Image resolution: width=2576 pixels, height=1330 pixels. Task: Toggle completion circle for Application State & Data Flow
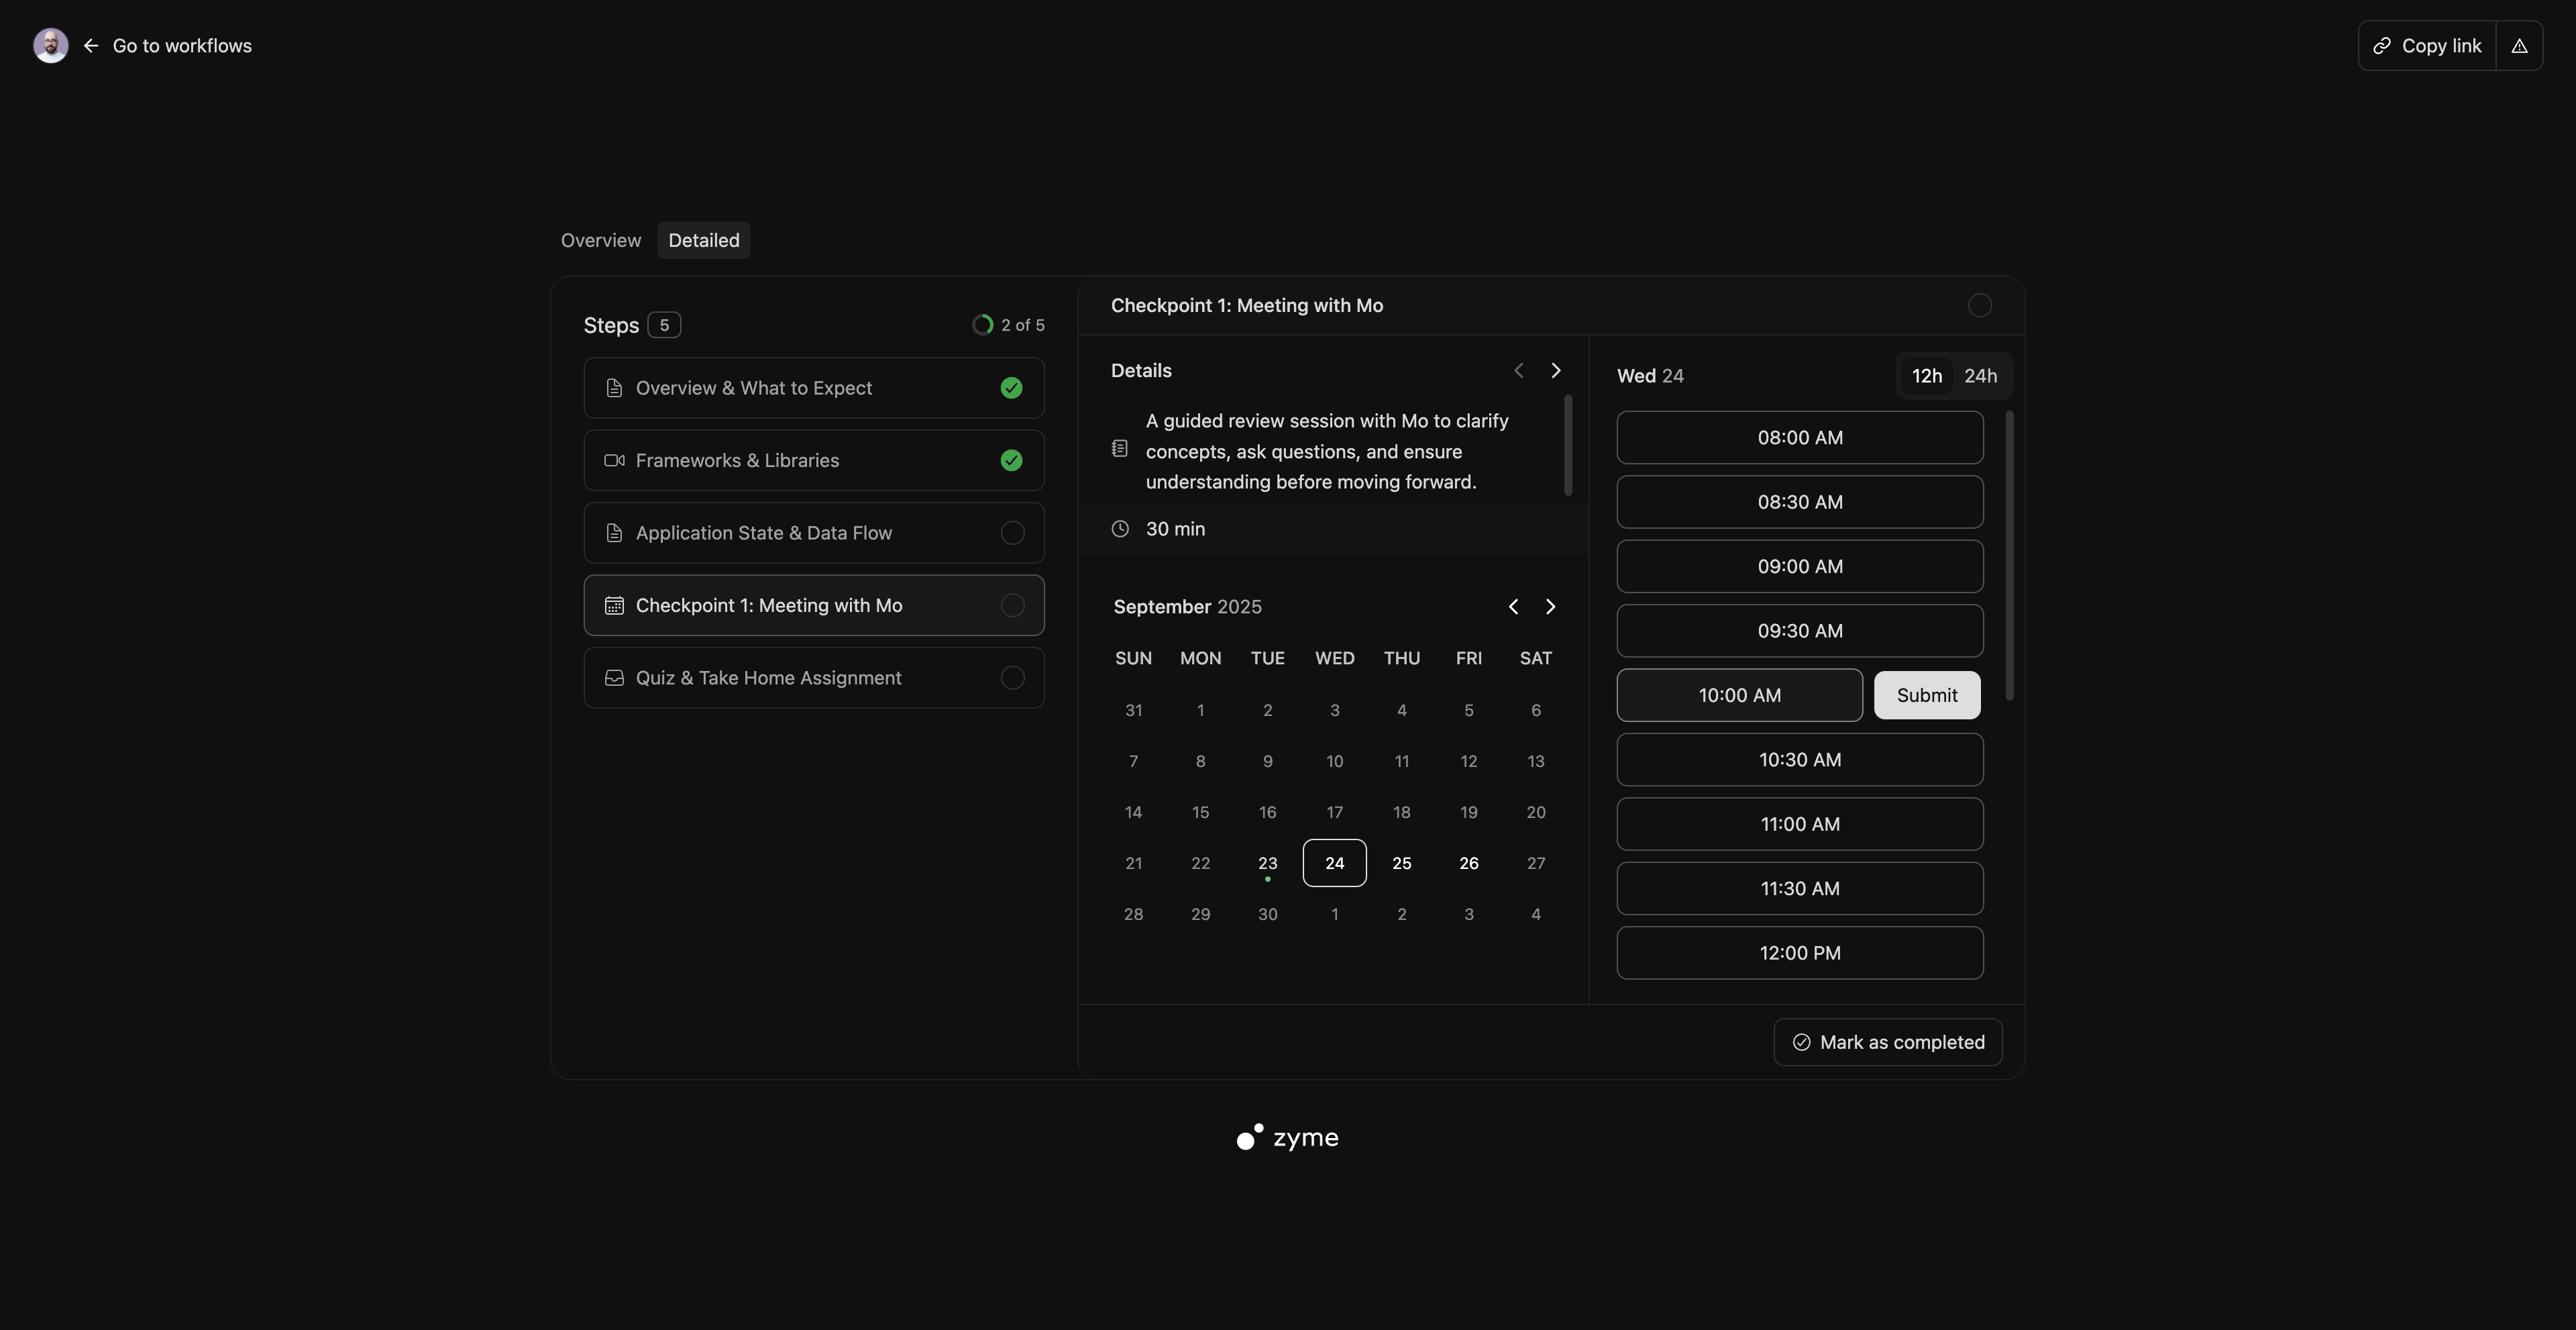point(1012,533)
